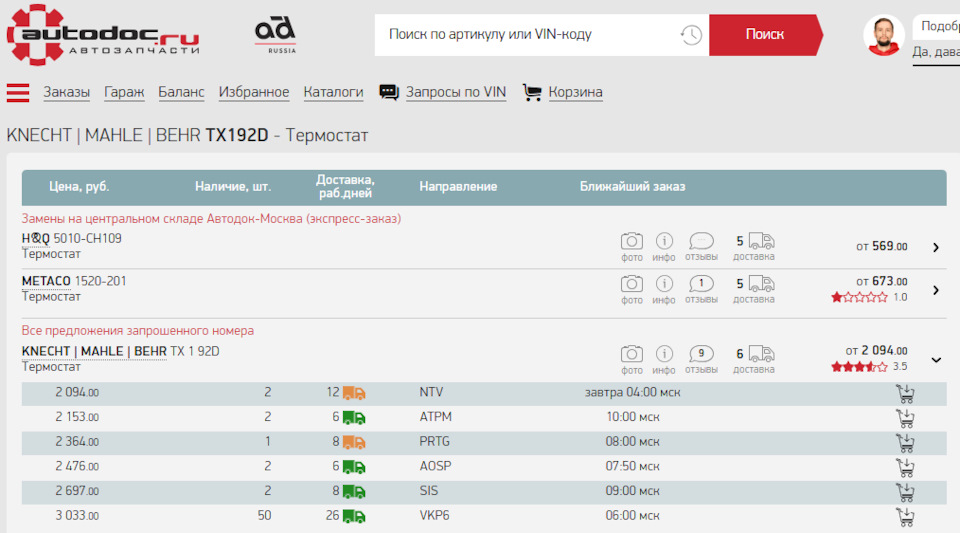Add the 2 153.00 ATPM offer to cart
Image resolution: width=960 pixels, height=533 pixels.
(905, 418)
